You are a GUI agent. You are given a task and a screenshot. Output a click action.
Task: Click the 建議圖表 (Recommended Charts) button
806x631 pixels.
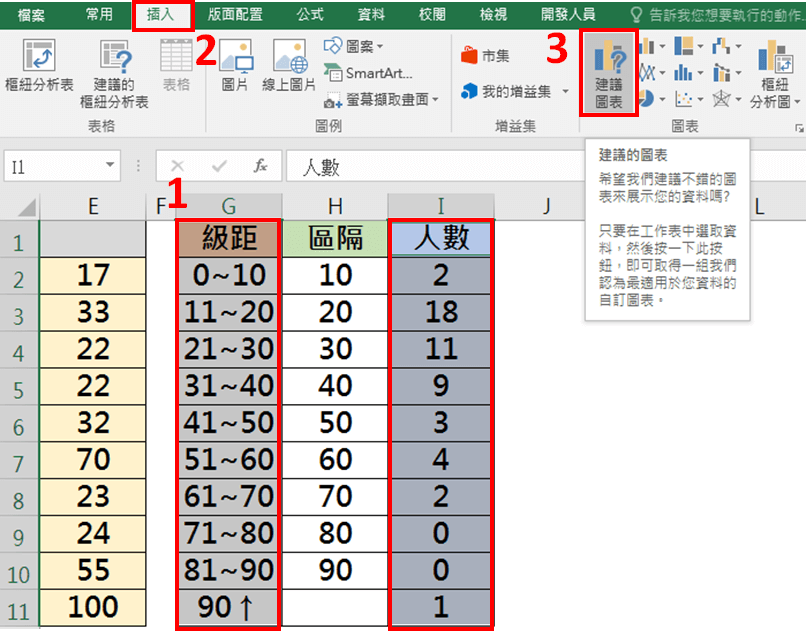[x=608, y=71]
